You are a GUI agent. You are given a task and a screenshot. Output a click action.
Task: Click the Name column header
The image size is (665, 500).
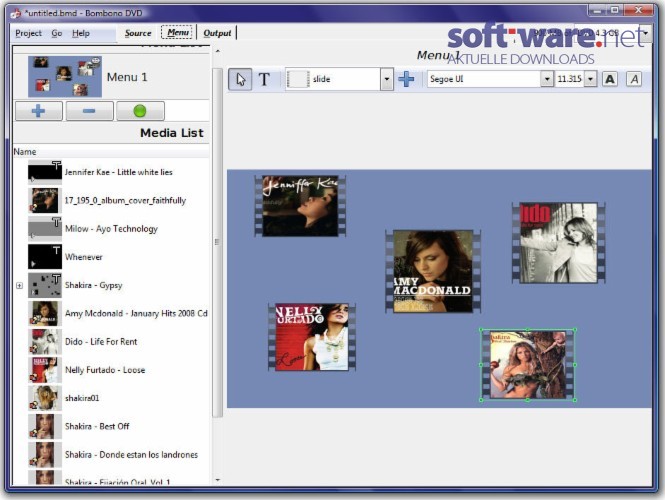[111, 152]
